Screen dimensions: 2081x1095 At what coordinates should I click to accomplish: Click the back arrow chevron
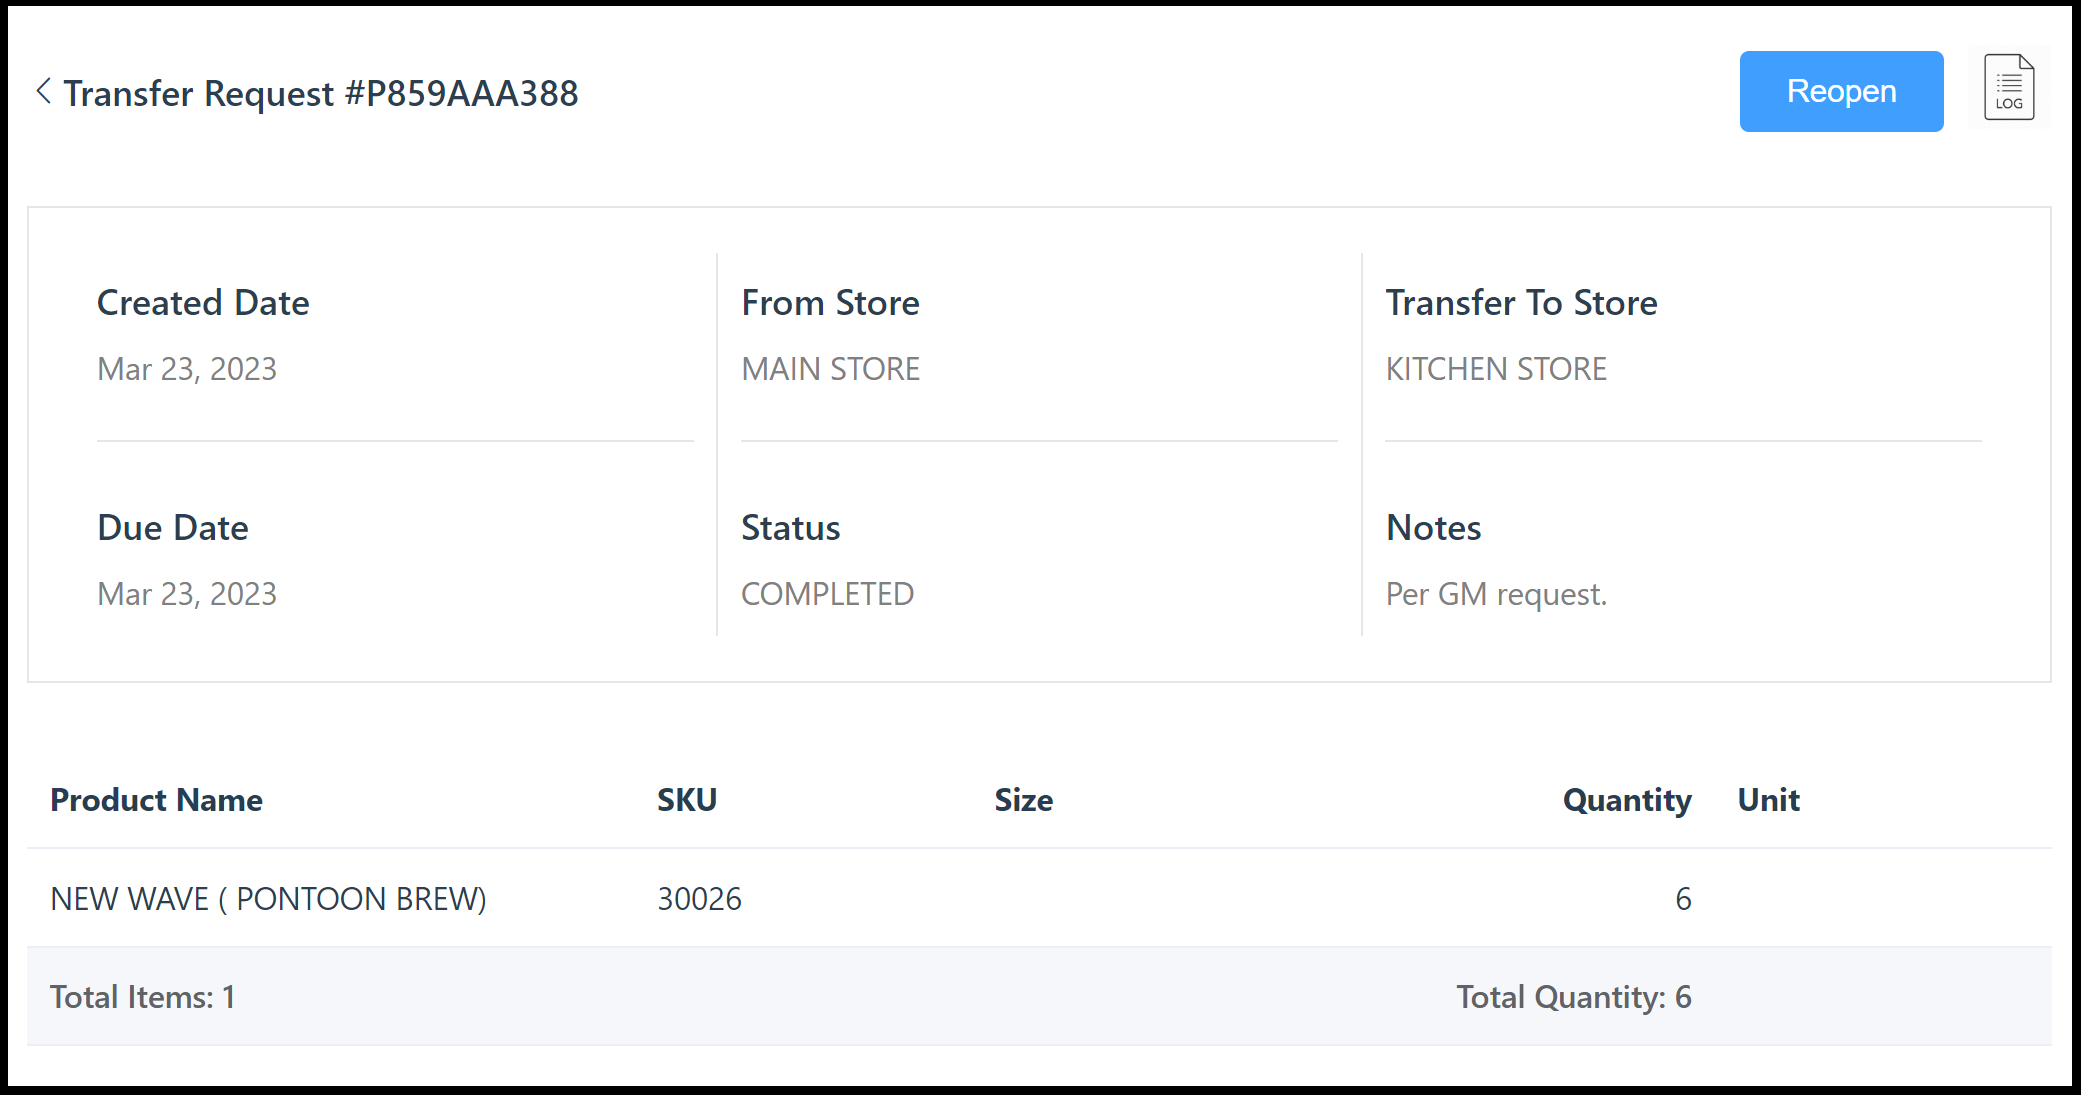[x=43, y=92]
